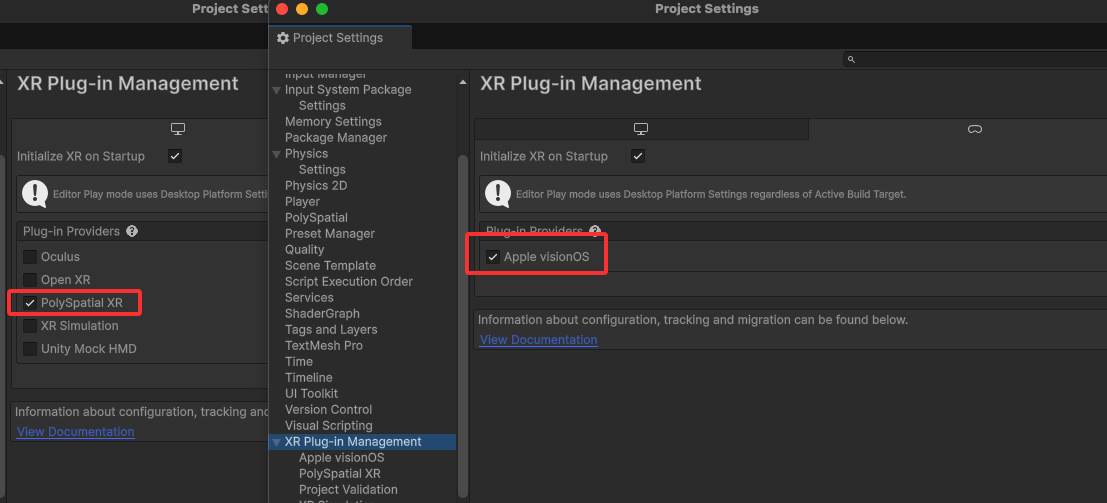Image resolution: width=1107 pixels, height=503 pixels.
Task: Uncheck the PolySpatial XR provider checkbox
Action: click(x=30, y=303)
